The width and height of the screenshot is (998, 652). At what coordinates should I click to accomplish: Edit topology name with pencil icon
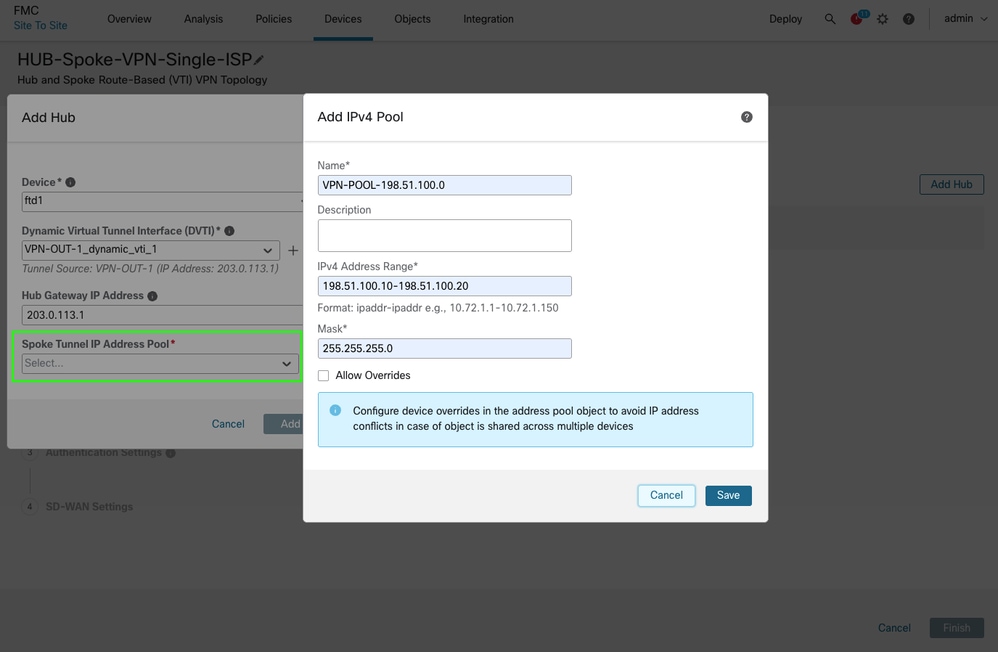tap(260, 60)
